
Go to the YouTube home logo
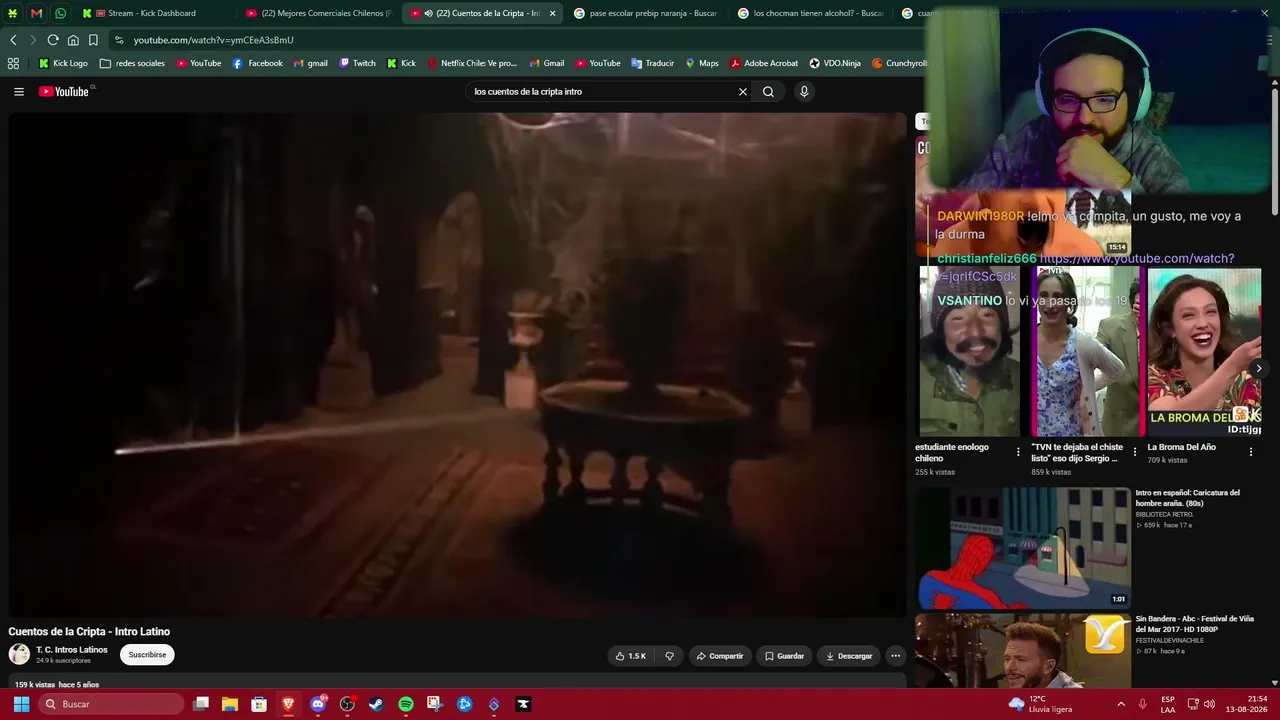click(x=66, y=92)
